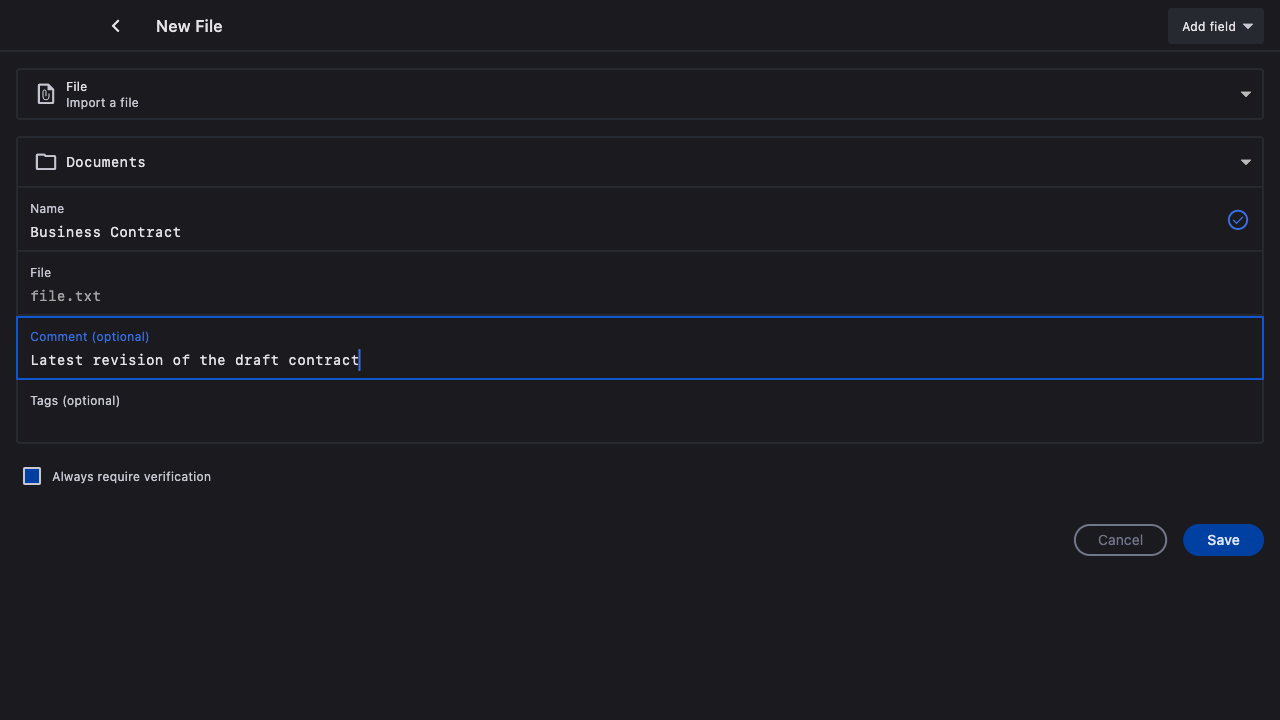This screenshot has height=720, width=1280.
Task: Expand the File type dropdown arrow
Action: point(1245,94)
